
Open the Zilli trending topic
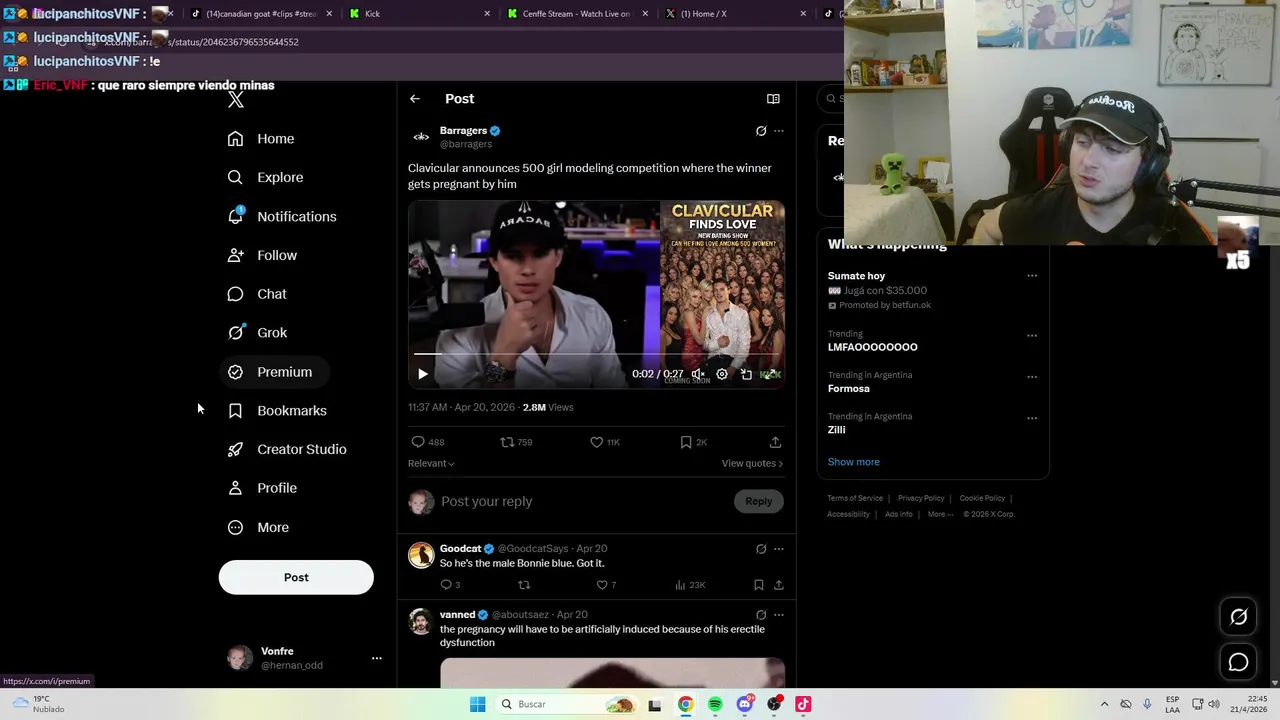click(836, 430)
